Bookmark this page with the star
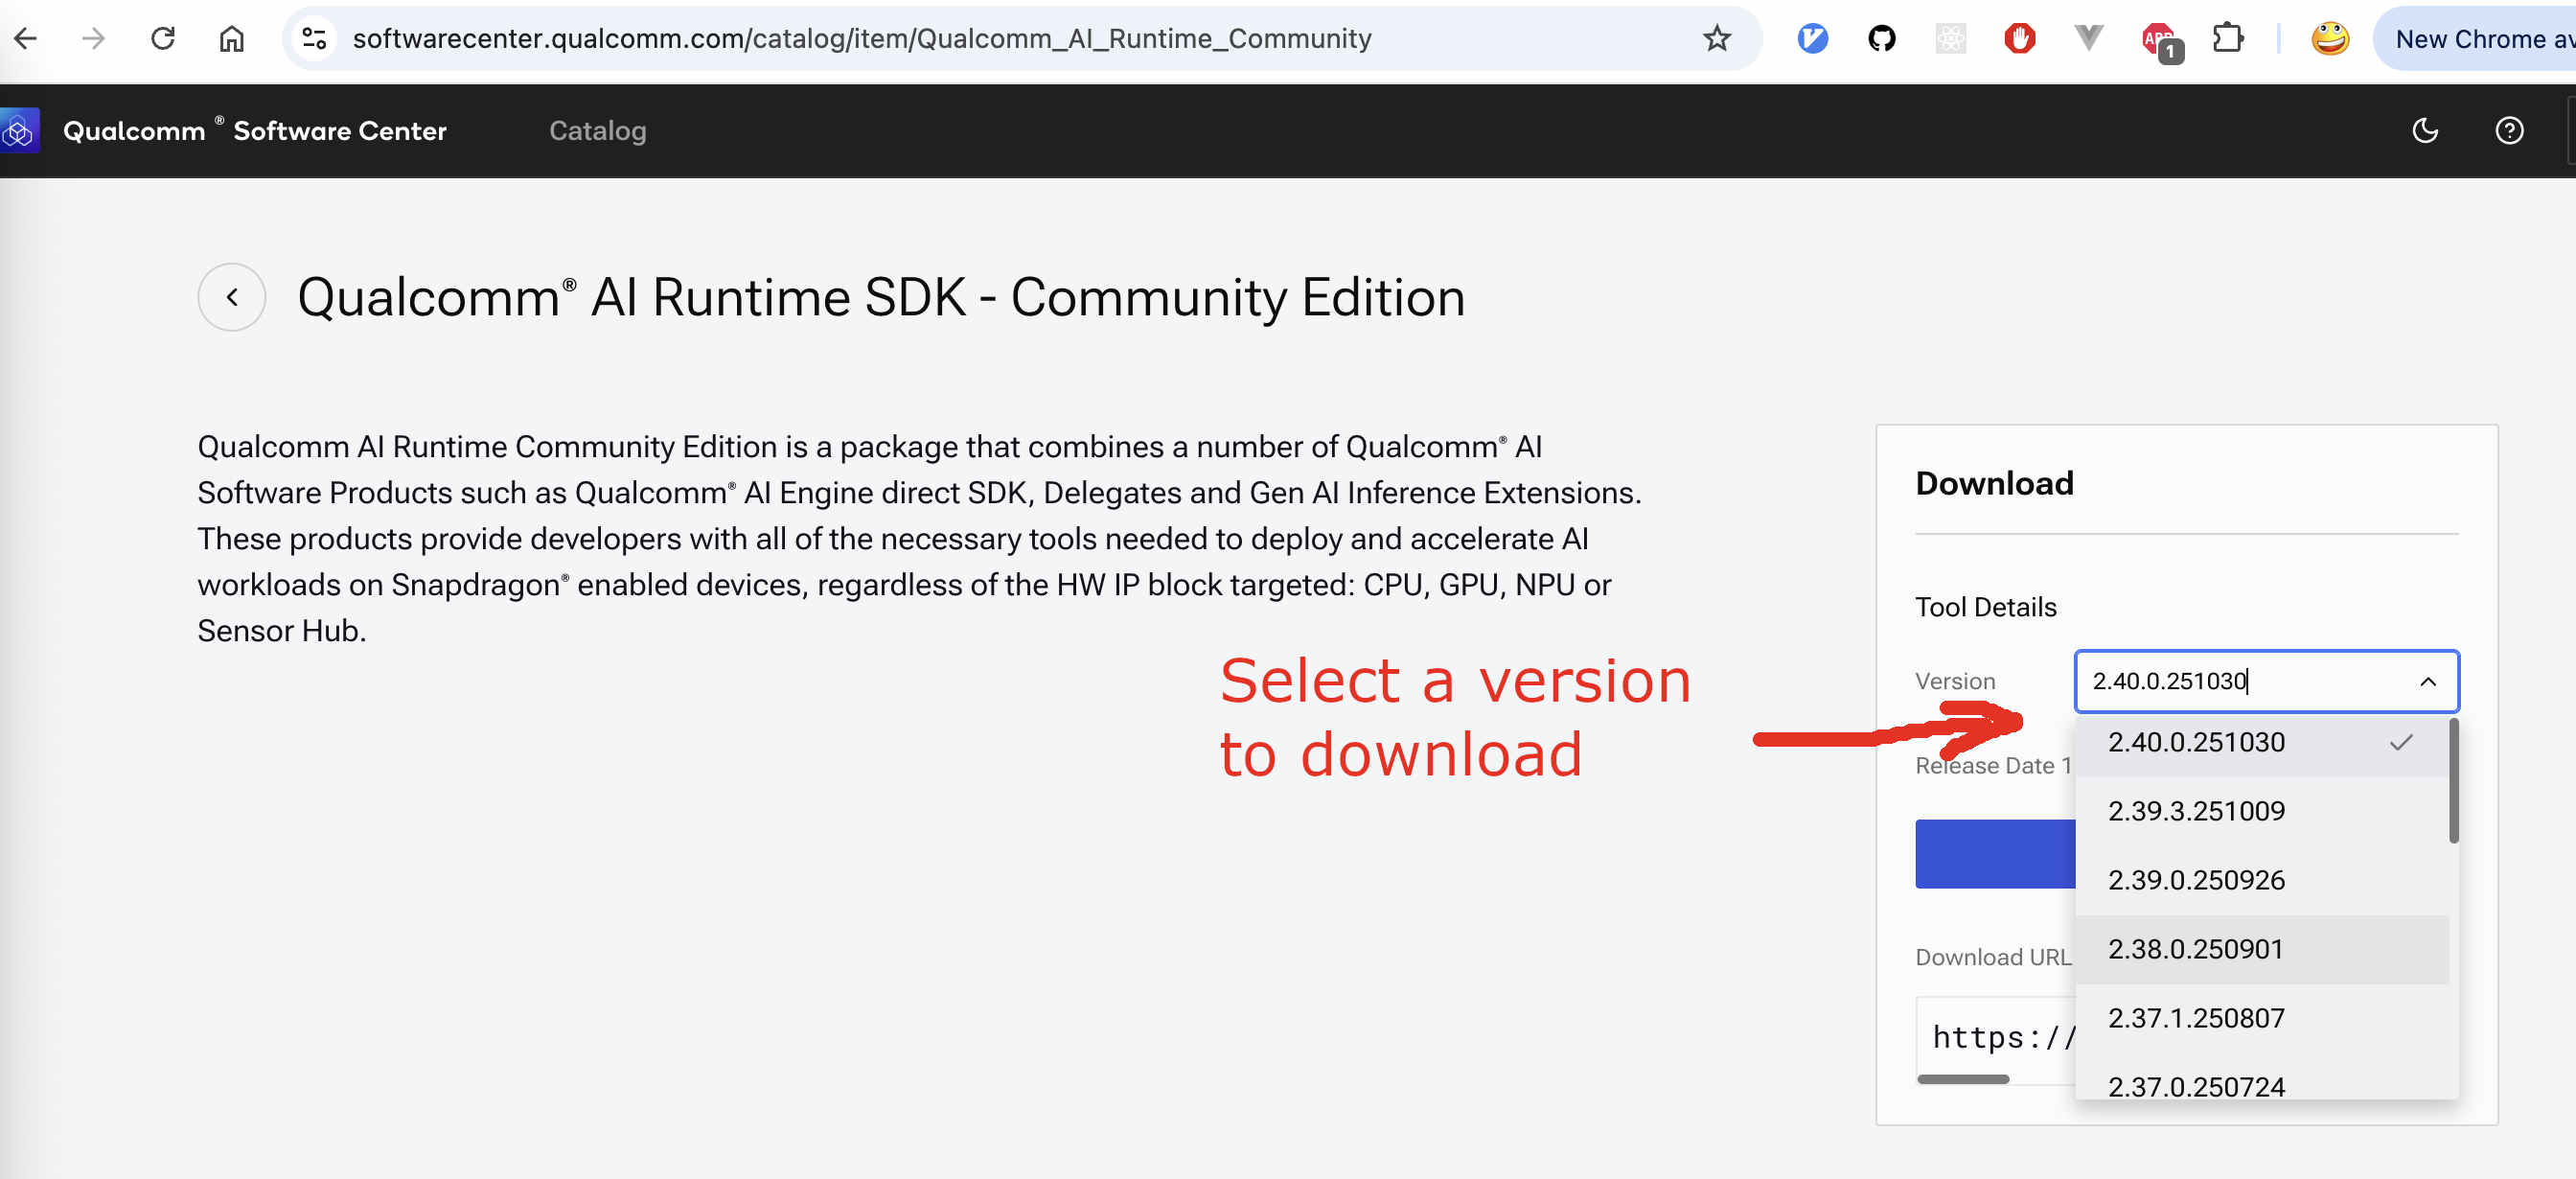Image resolution: width=2576 pixels, height=1179 pixels. [x=1716, y=39]
